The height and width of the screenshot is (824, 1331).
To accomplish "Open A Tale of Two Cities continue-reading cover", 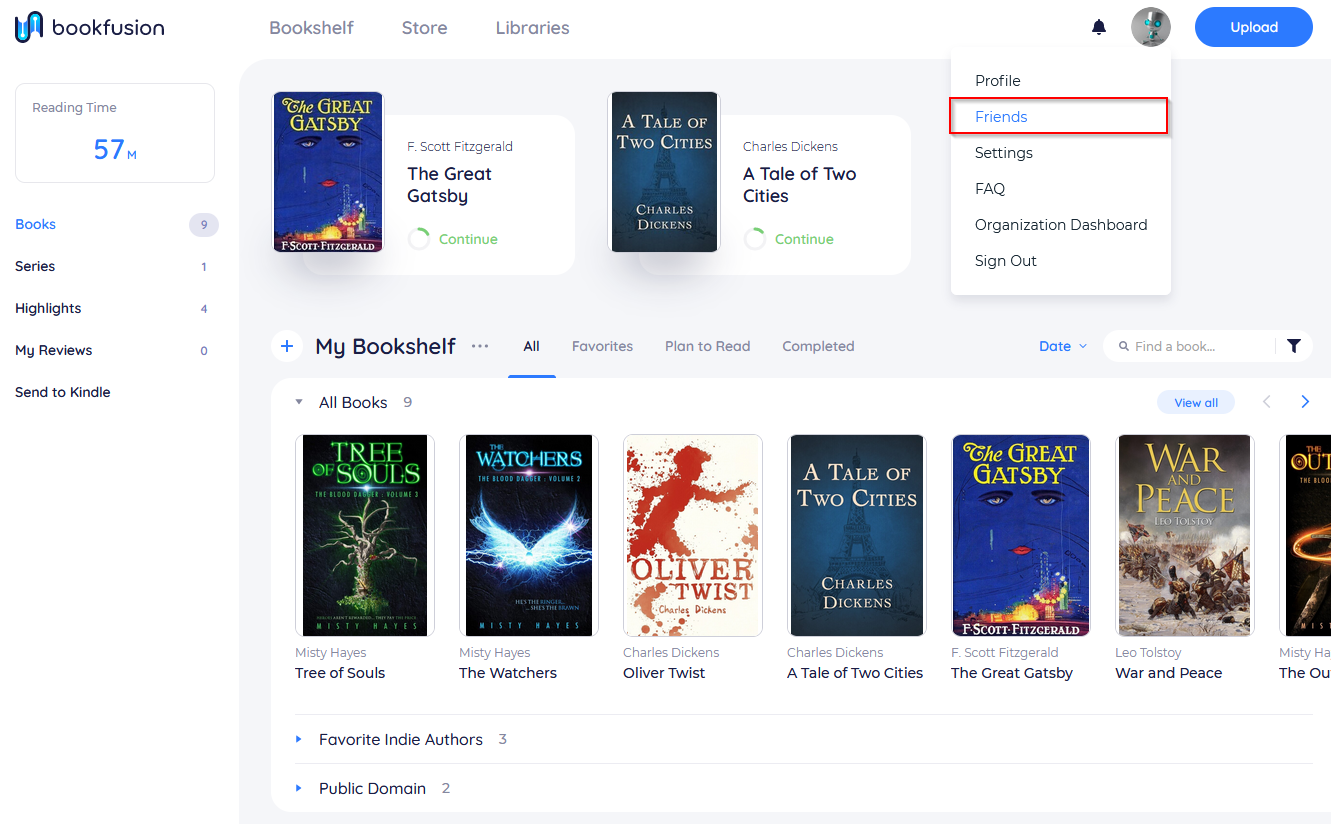I will pyautogui.click(x=664, y=172).
